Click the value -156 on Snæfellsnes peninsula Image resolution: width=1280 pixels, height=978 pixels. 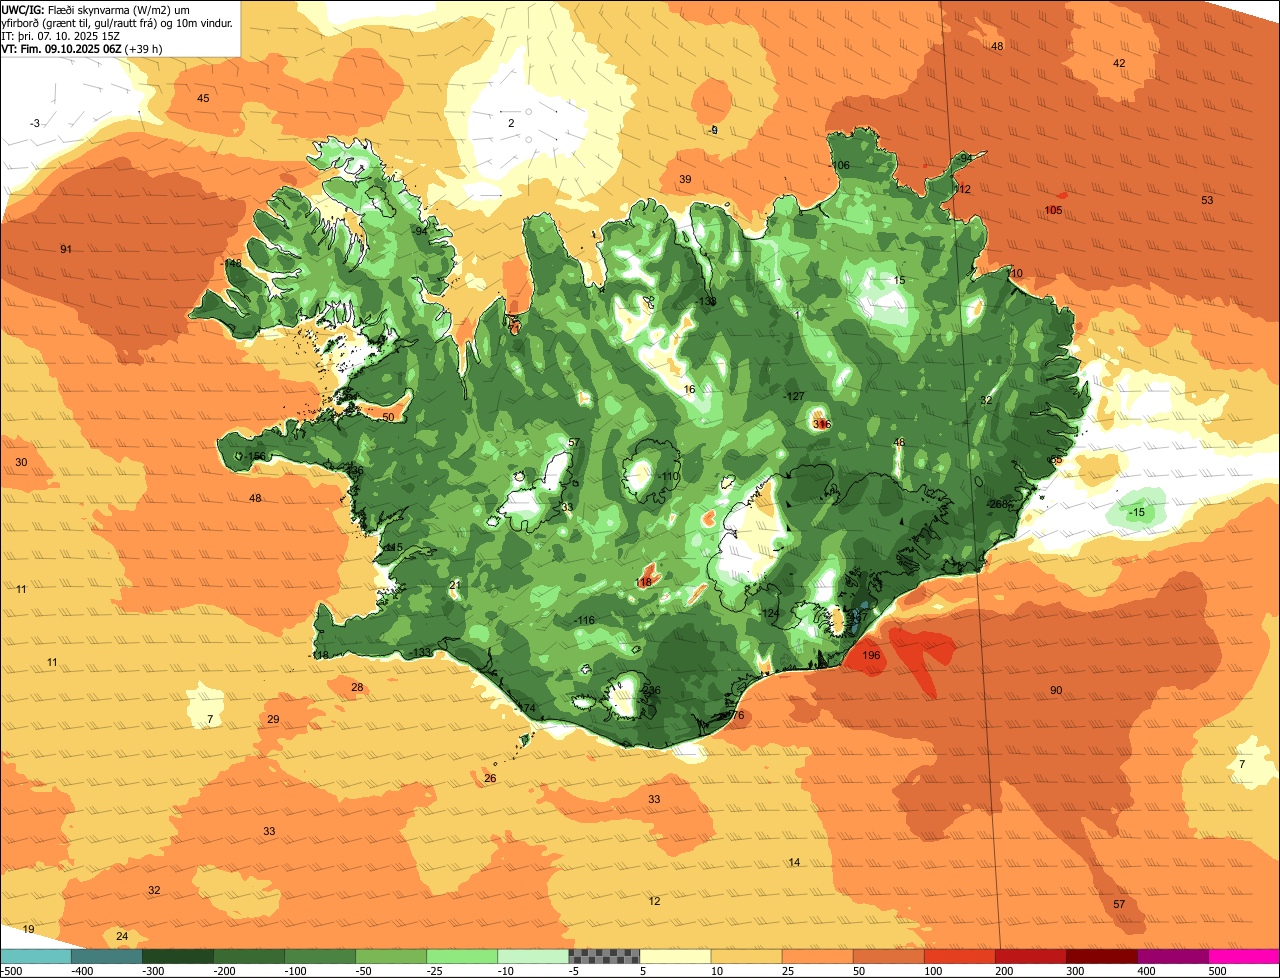255,456
